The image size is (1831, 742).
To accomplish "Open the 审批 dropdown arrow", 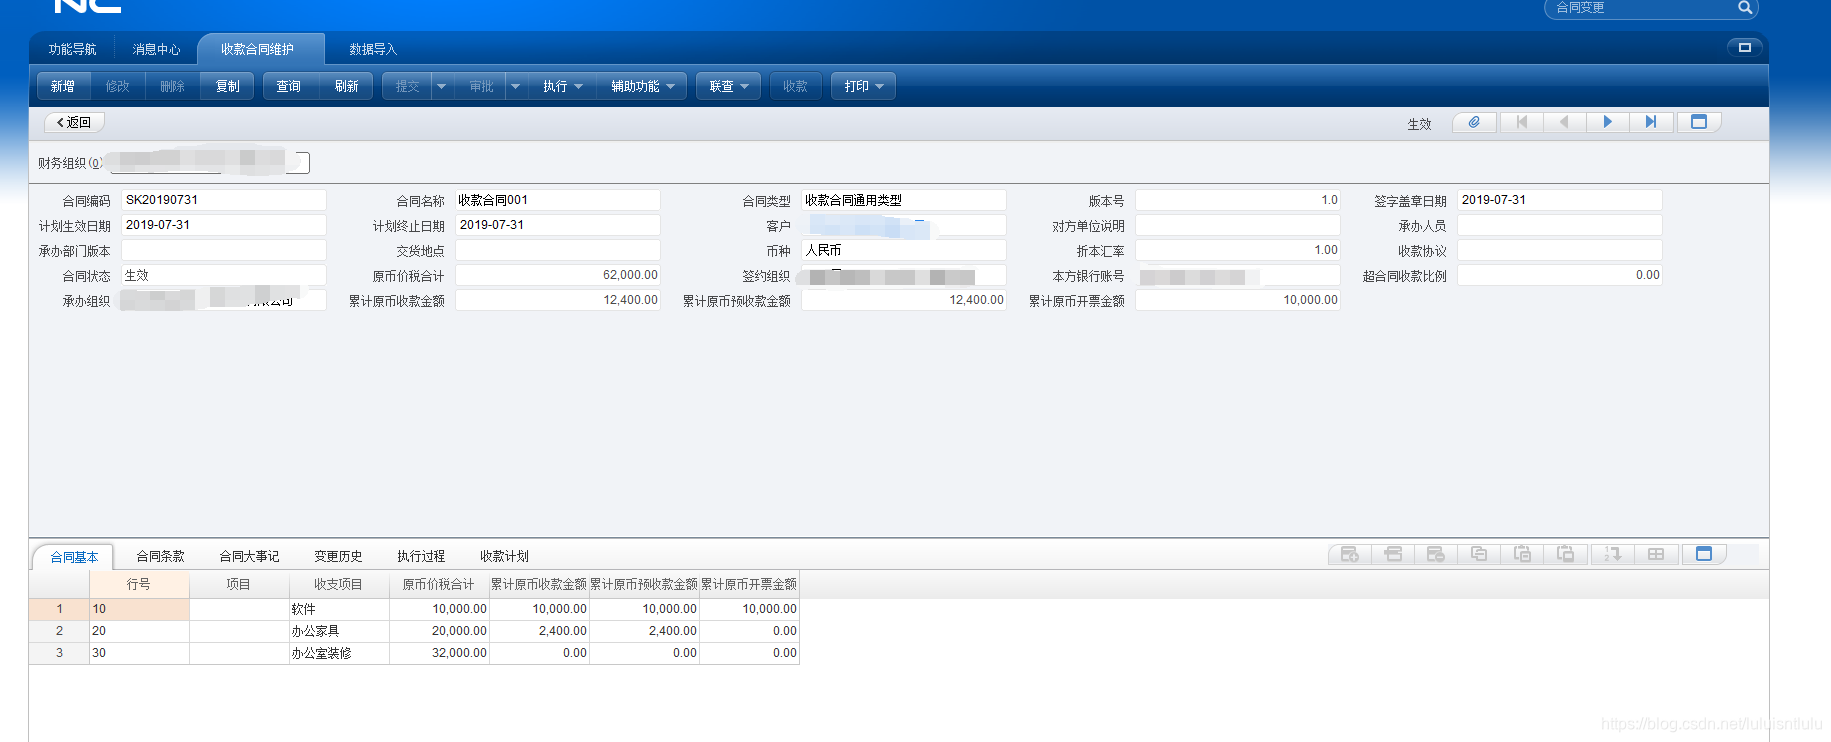I will tap(515, 86).
